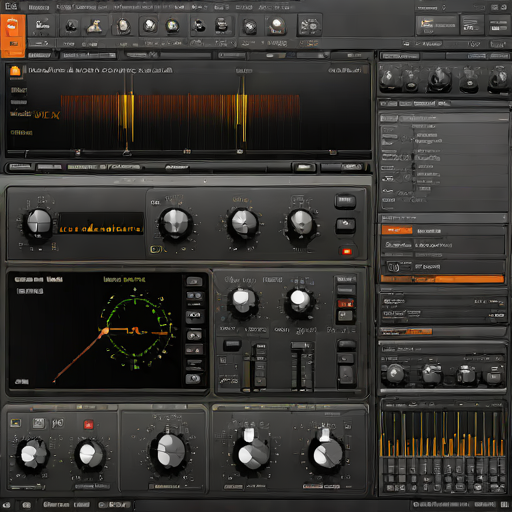
Task: Turn the far-left large knob in the bottom row
Action: pos(33,454)
